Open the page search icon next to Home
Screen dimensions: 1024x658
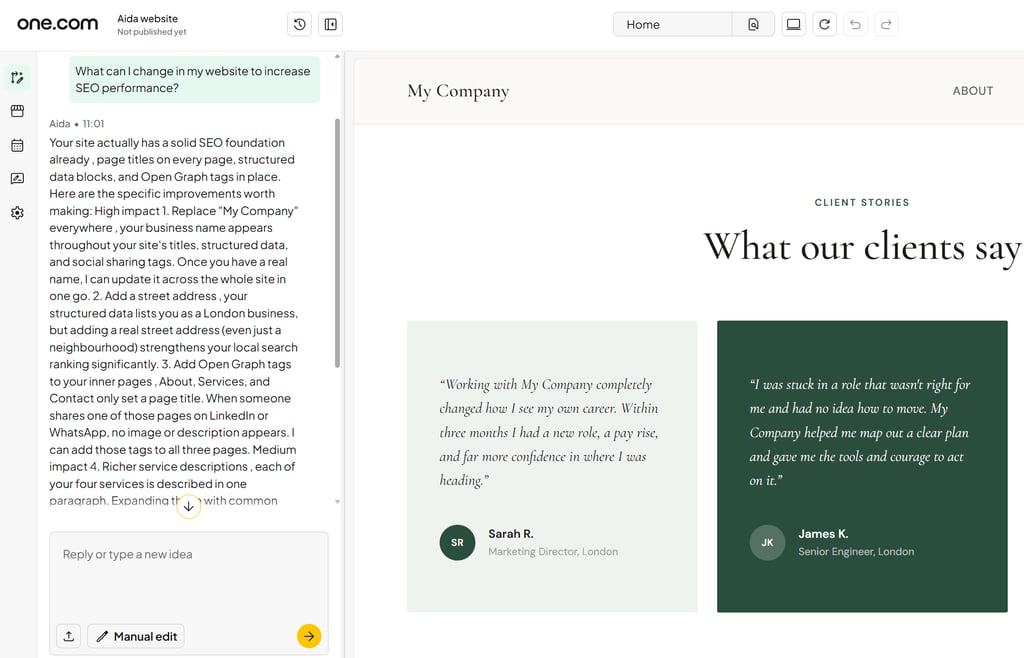753,25
